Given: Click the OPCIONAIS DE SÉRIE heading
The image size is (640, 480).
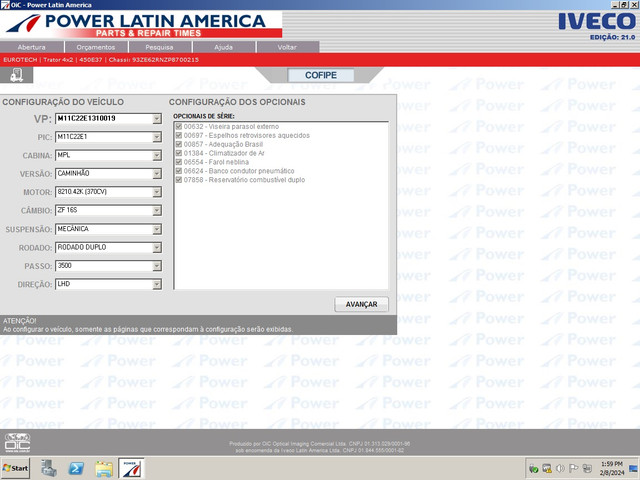Looking at the screenshot, I should tap(204, 116).
